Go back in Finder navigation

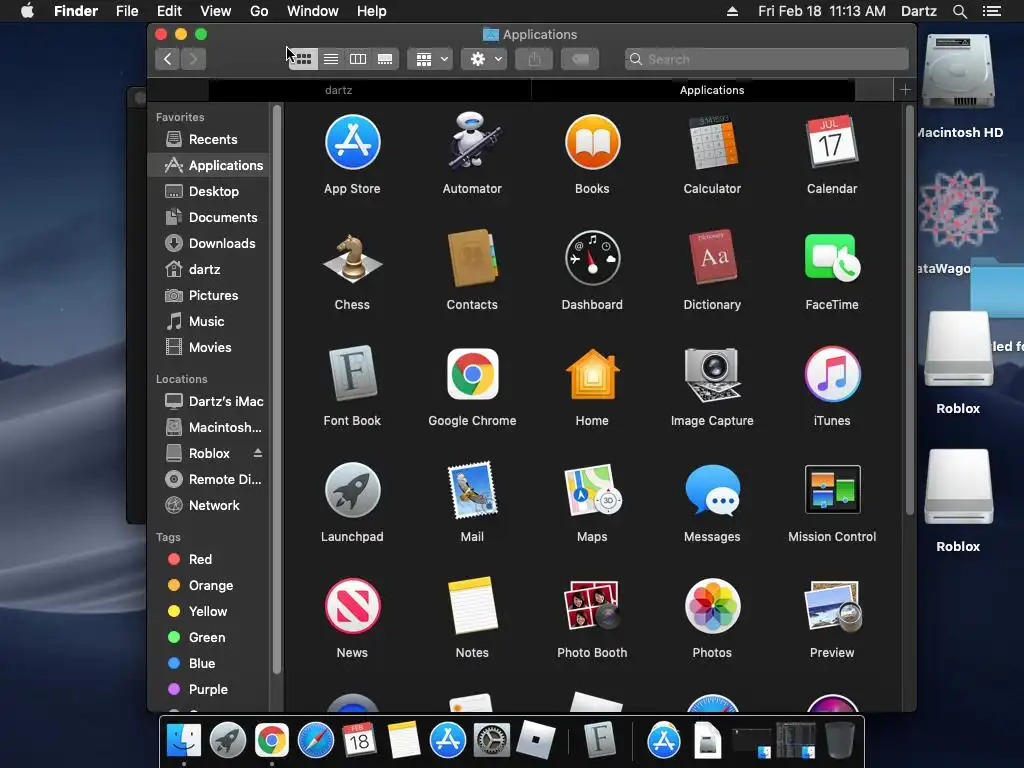pos(168,59)
